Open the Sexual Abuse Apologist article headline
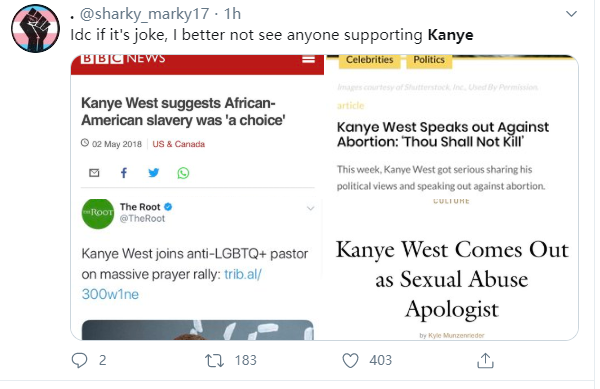The width and height of the screenshot is (600, 389). 452,279
